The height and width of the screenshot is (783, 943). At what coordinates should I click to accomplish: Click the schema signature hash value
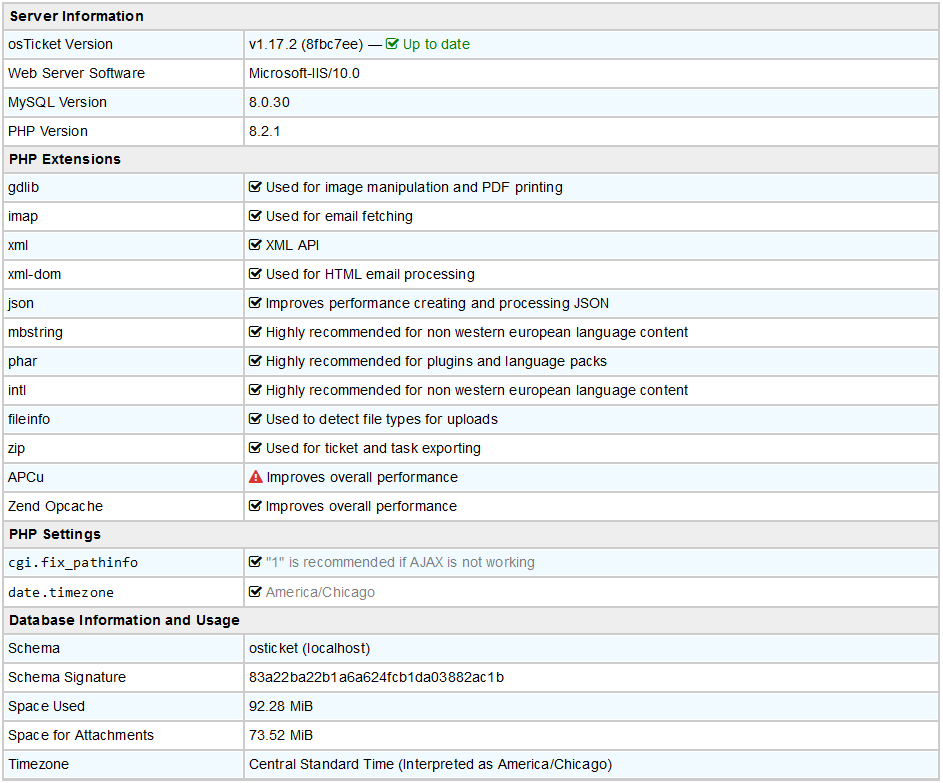[376, 677]
